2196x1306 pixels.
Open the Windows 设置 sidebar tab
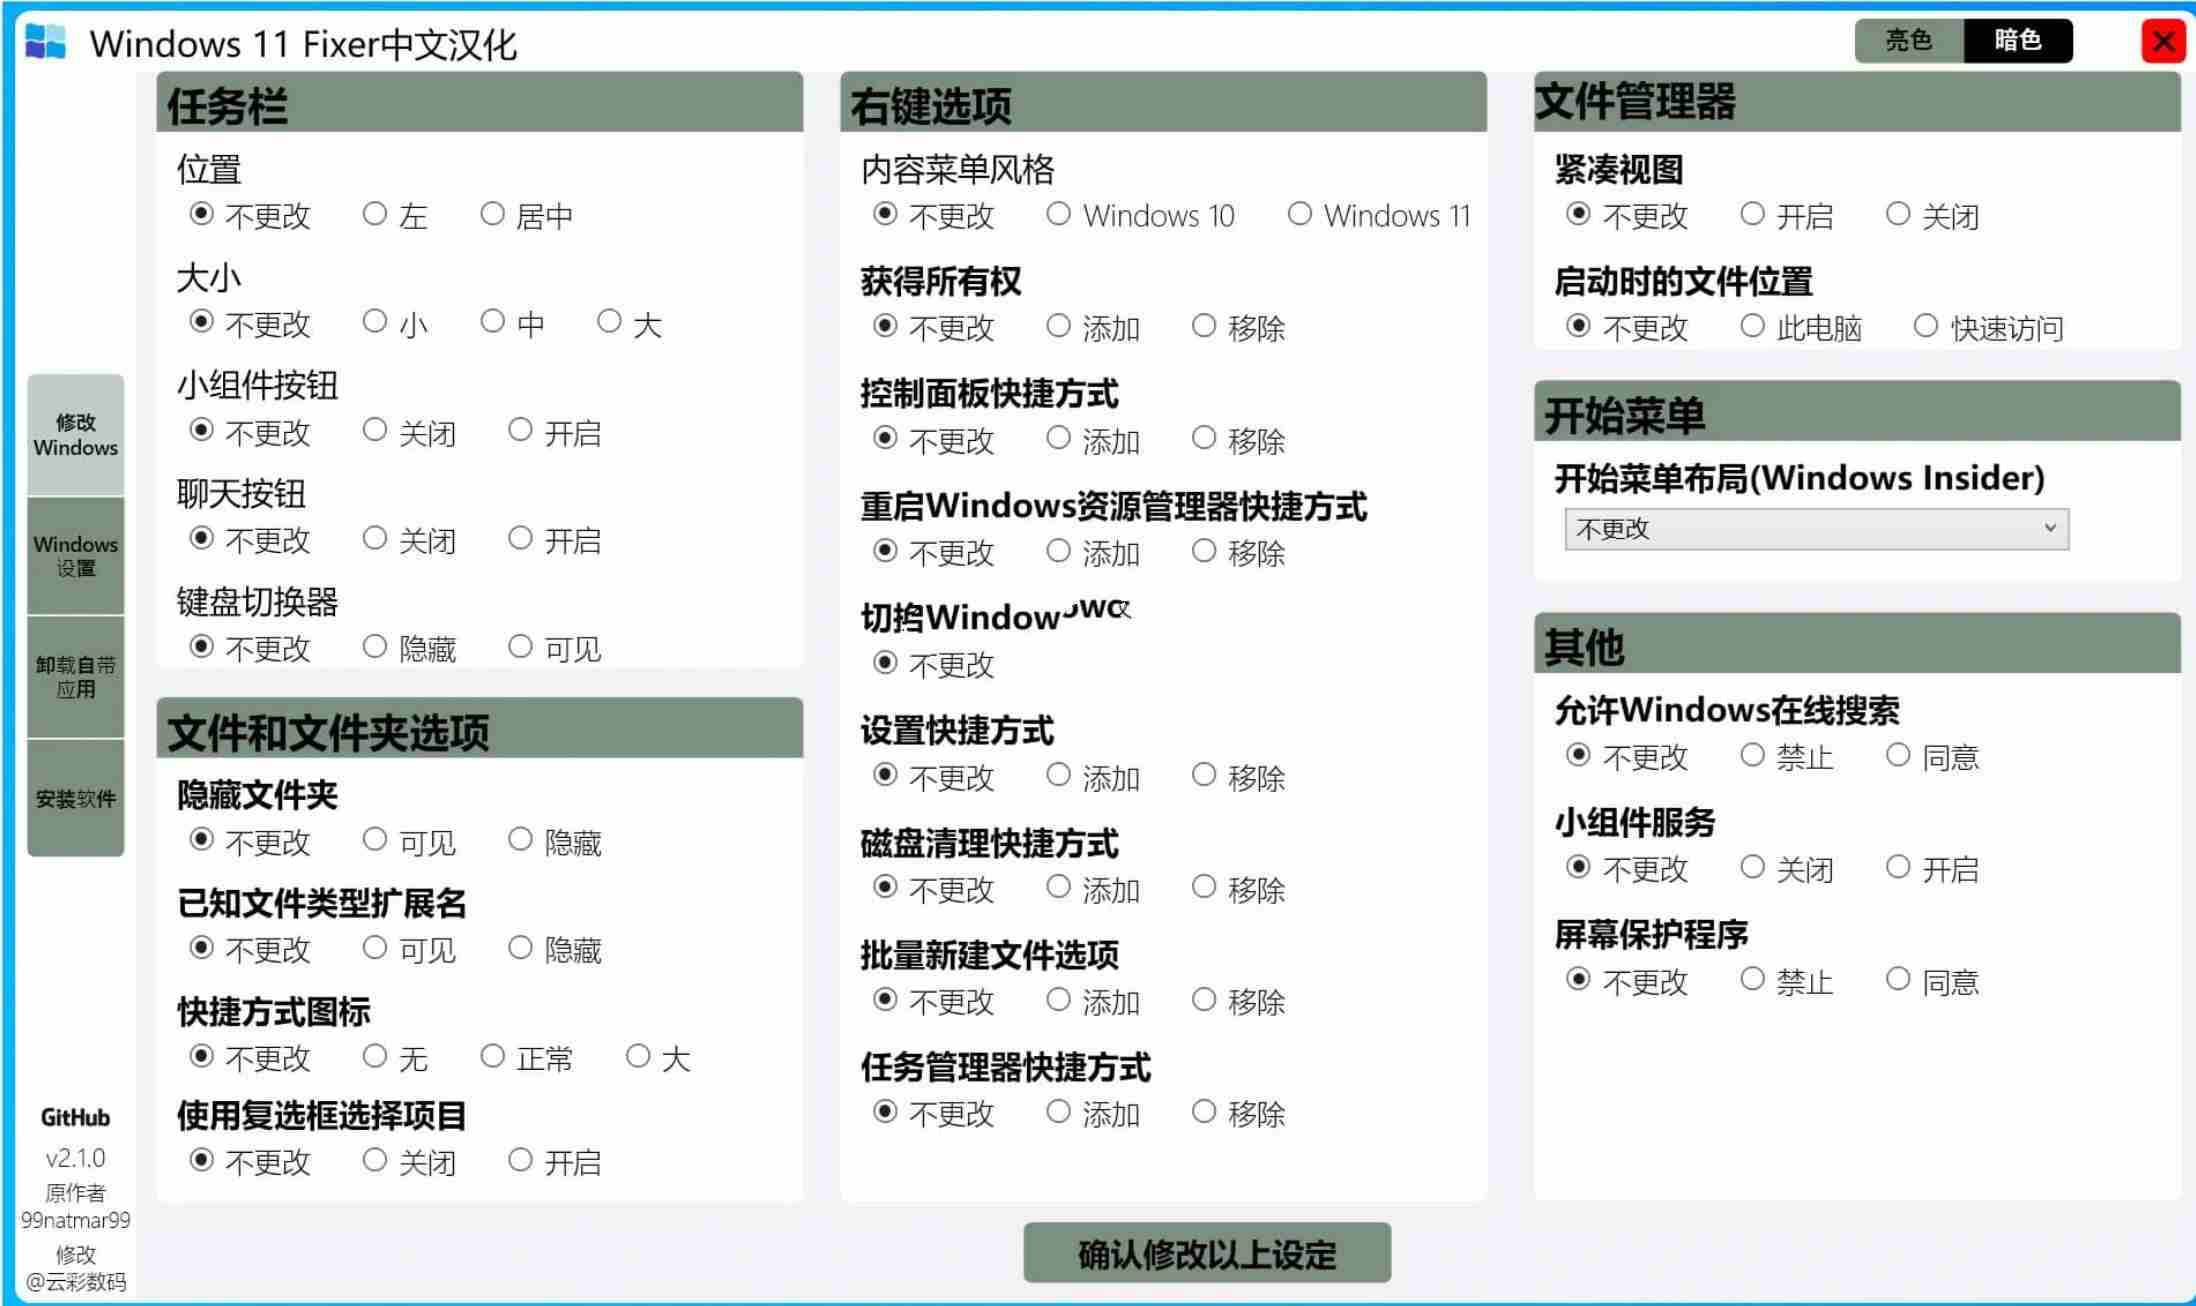pos(76,556)
